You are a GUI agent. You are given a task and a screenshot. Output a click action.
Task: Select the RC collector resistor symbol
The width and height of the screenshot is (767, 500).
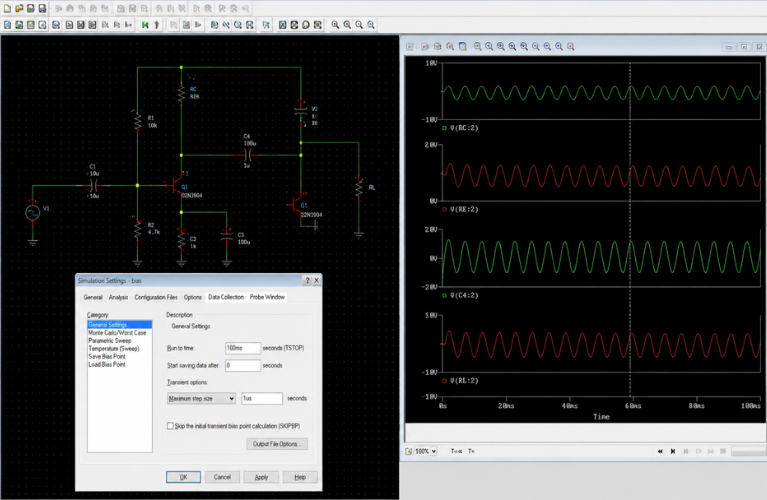pyautogui.click(x=181, y=93)
